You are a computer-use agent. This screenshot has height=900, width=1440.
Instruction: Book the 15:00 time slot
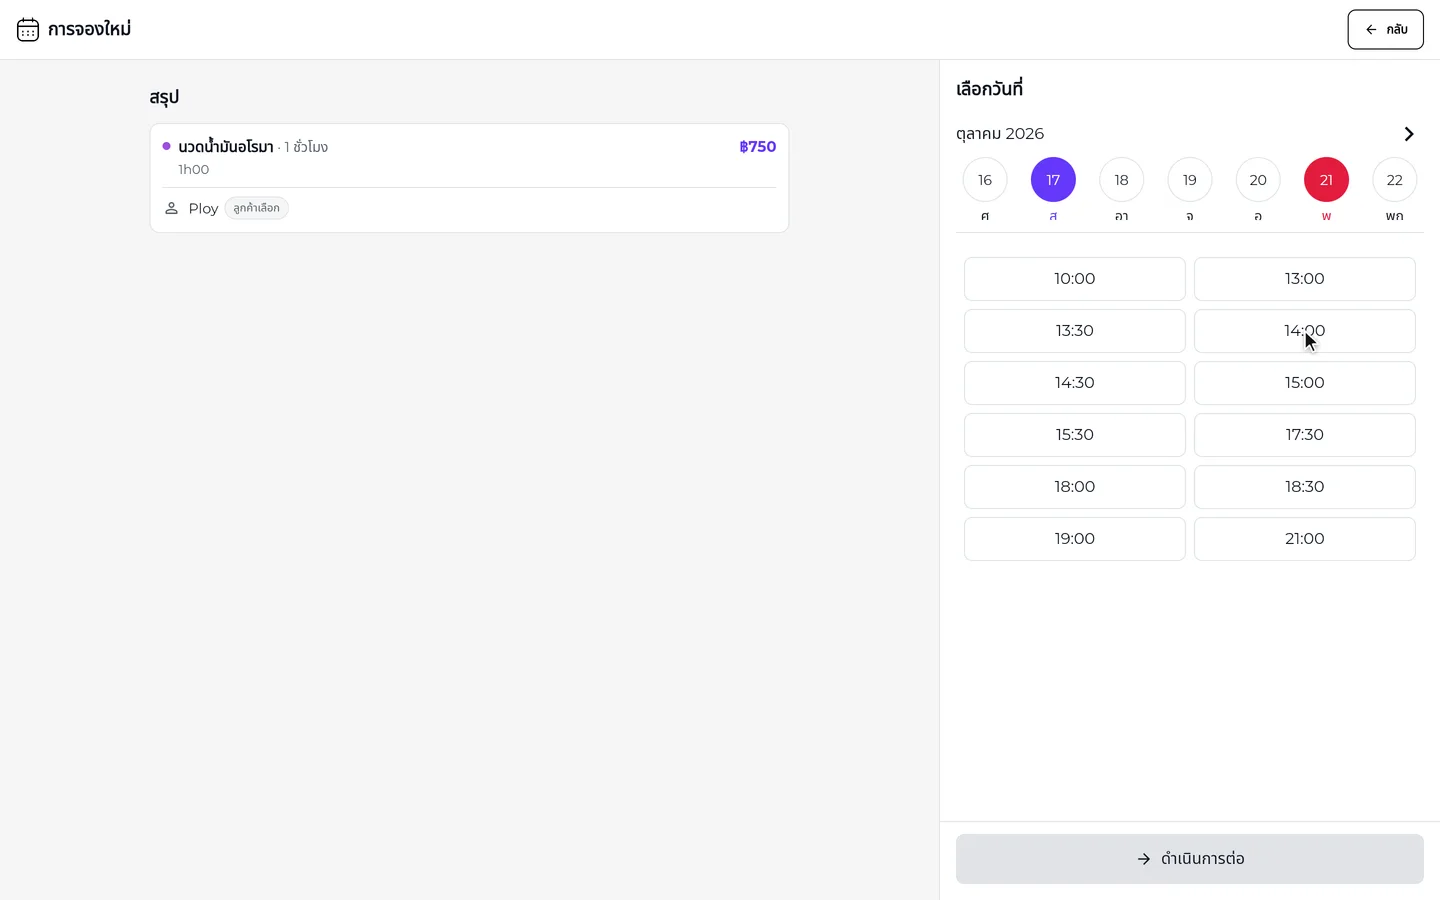(1305, 383)
